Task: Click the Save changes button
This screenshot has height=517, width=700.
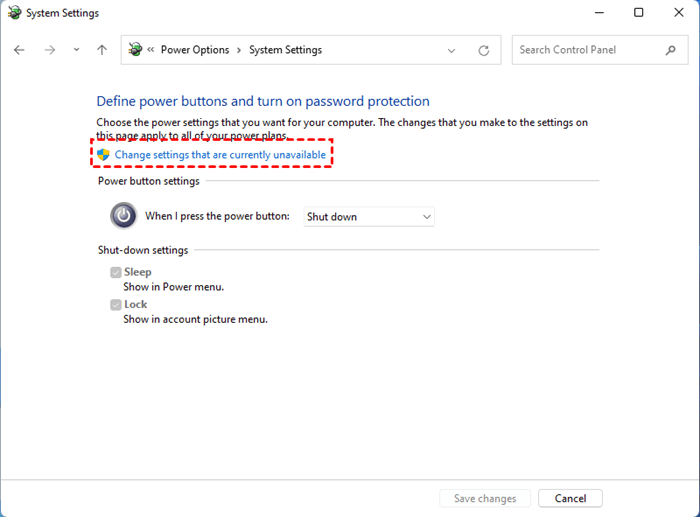Action: [x=485, y=498]
